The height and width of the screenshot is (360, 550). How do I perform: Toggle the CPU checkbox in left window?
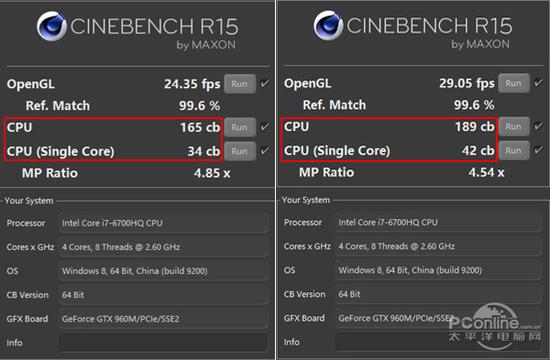point(265,126)
